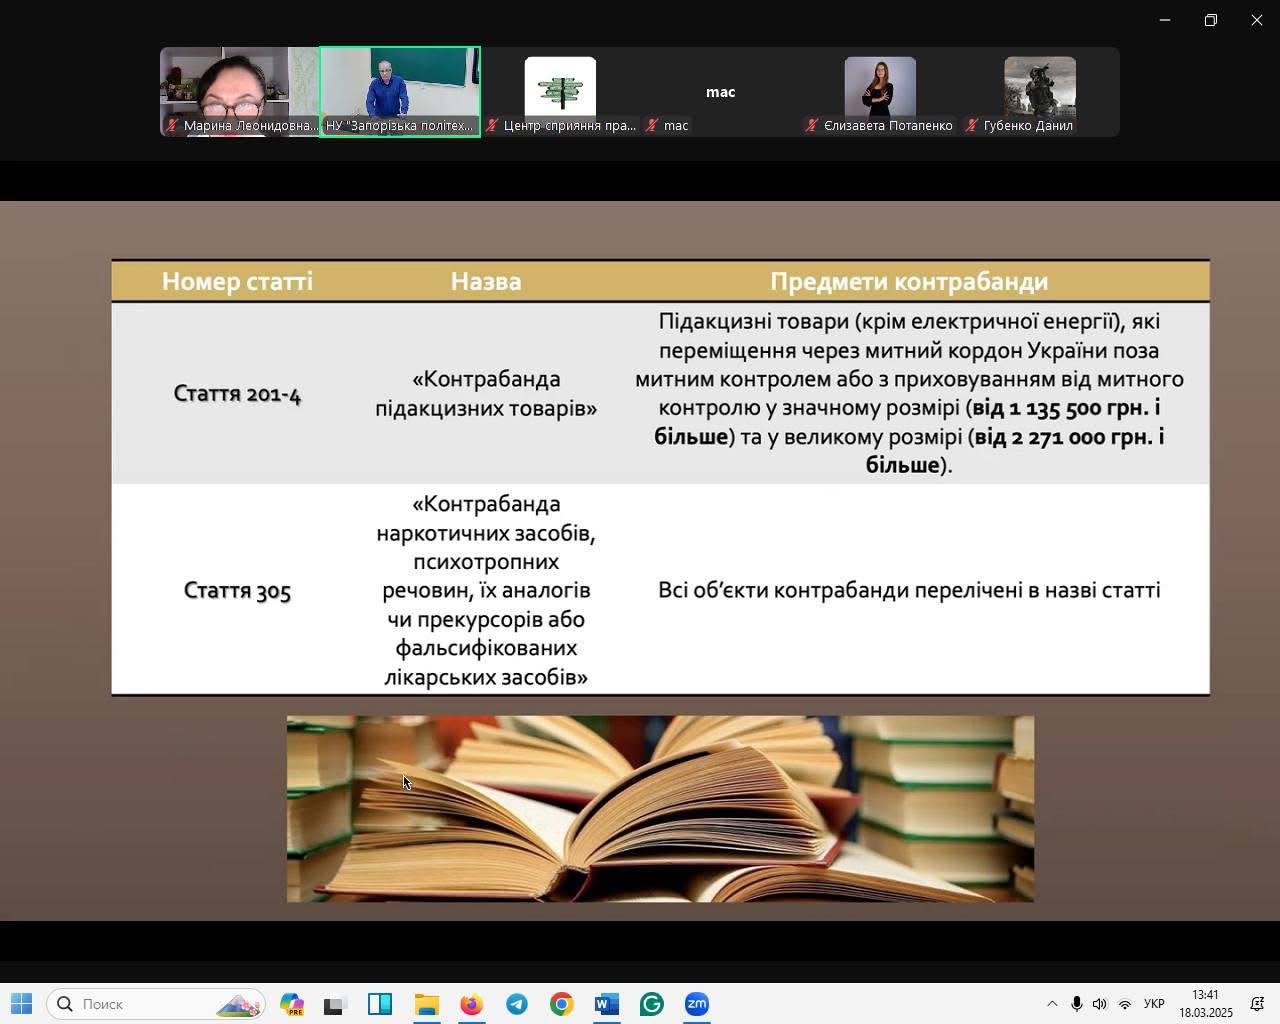Image resolution: width=1280 pixels, height=1024 pixels.
Task: Open Windows Task View
Action: click(x=334, y=1004)
